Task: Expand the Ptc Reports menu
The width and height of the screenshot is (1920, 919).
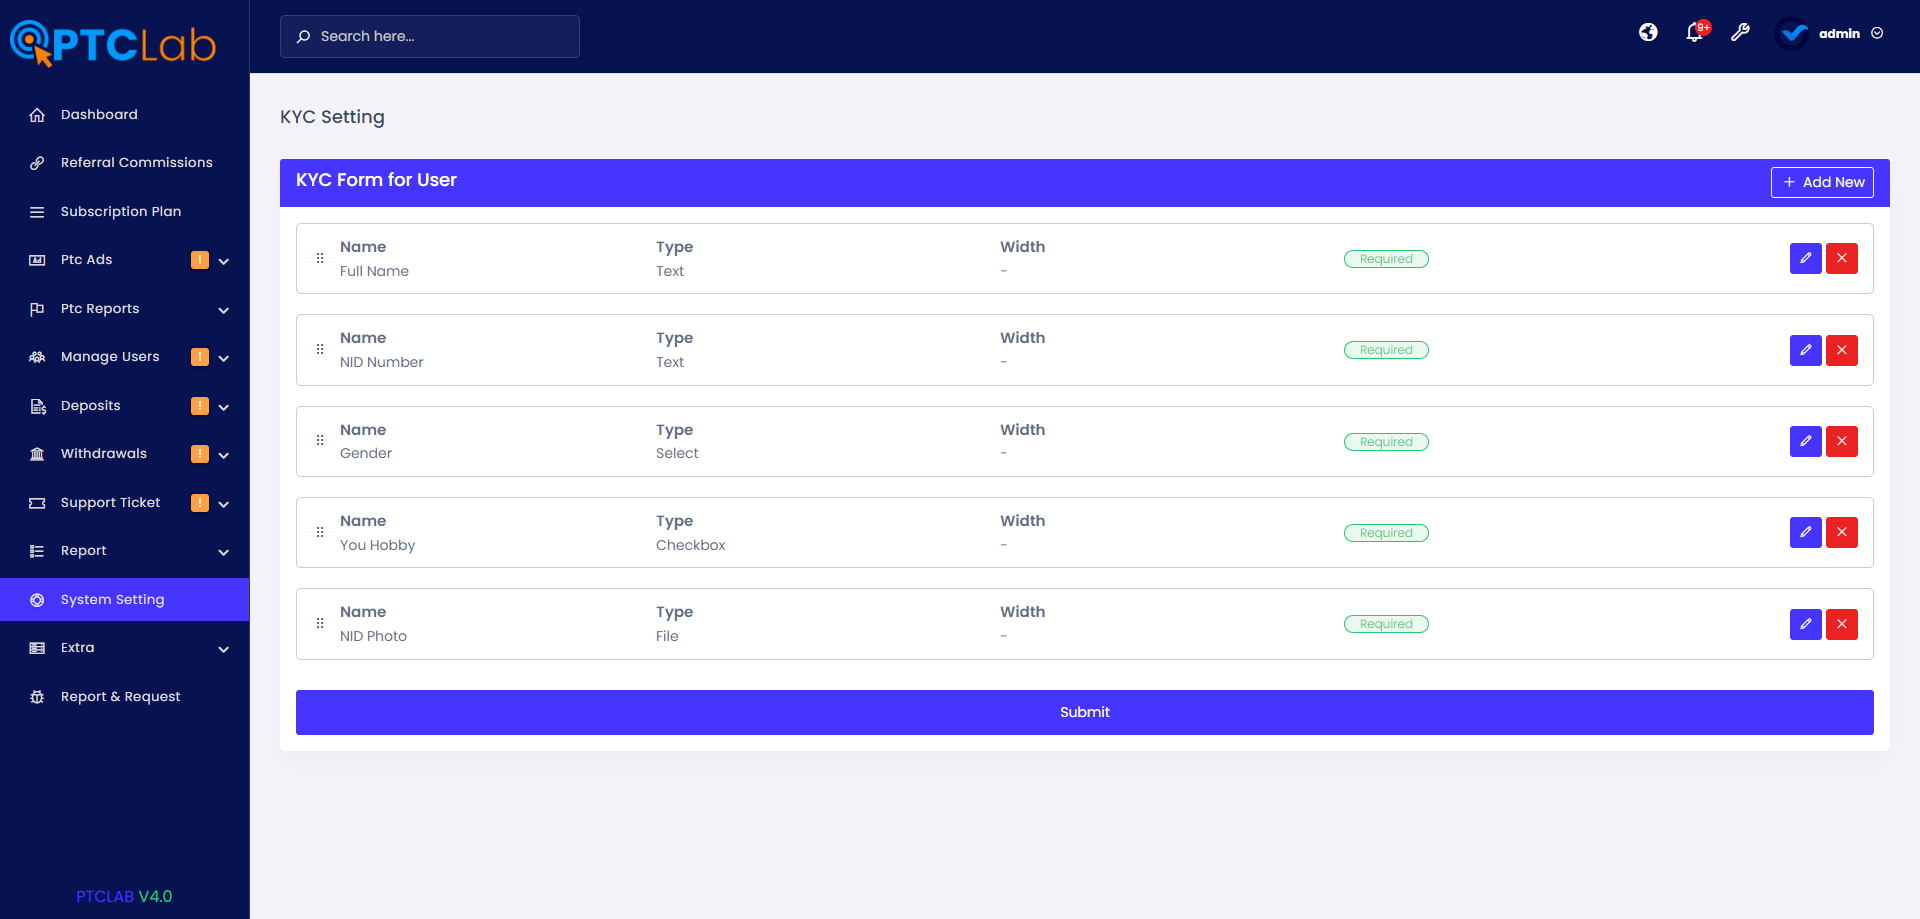Action: [x=100, y=308]
